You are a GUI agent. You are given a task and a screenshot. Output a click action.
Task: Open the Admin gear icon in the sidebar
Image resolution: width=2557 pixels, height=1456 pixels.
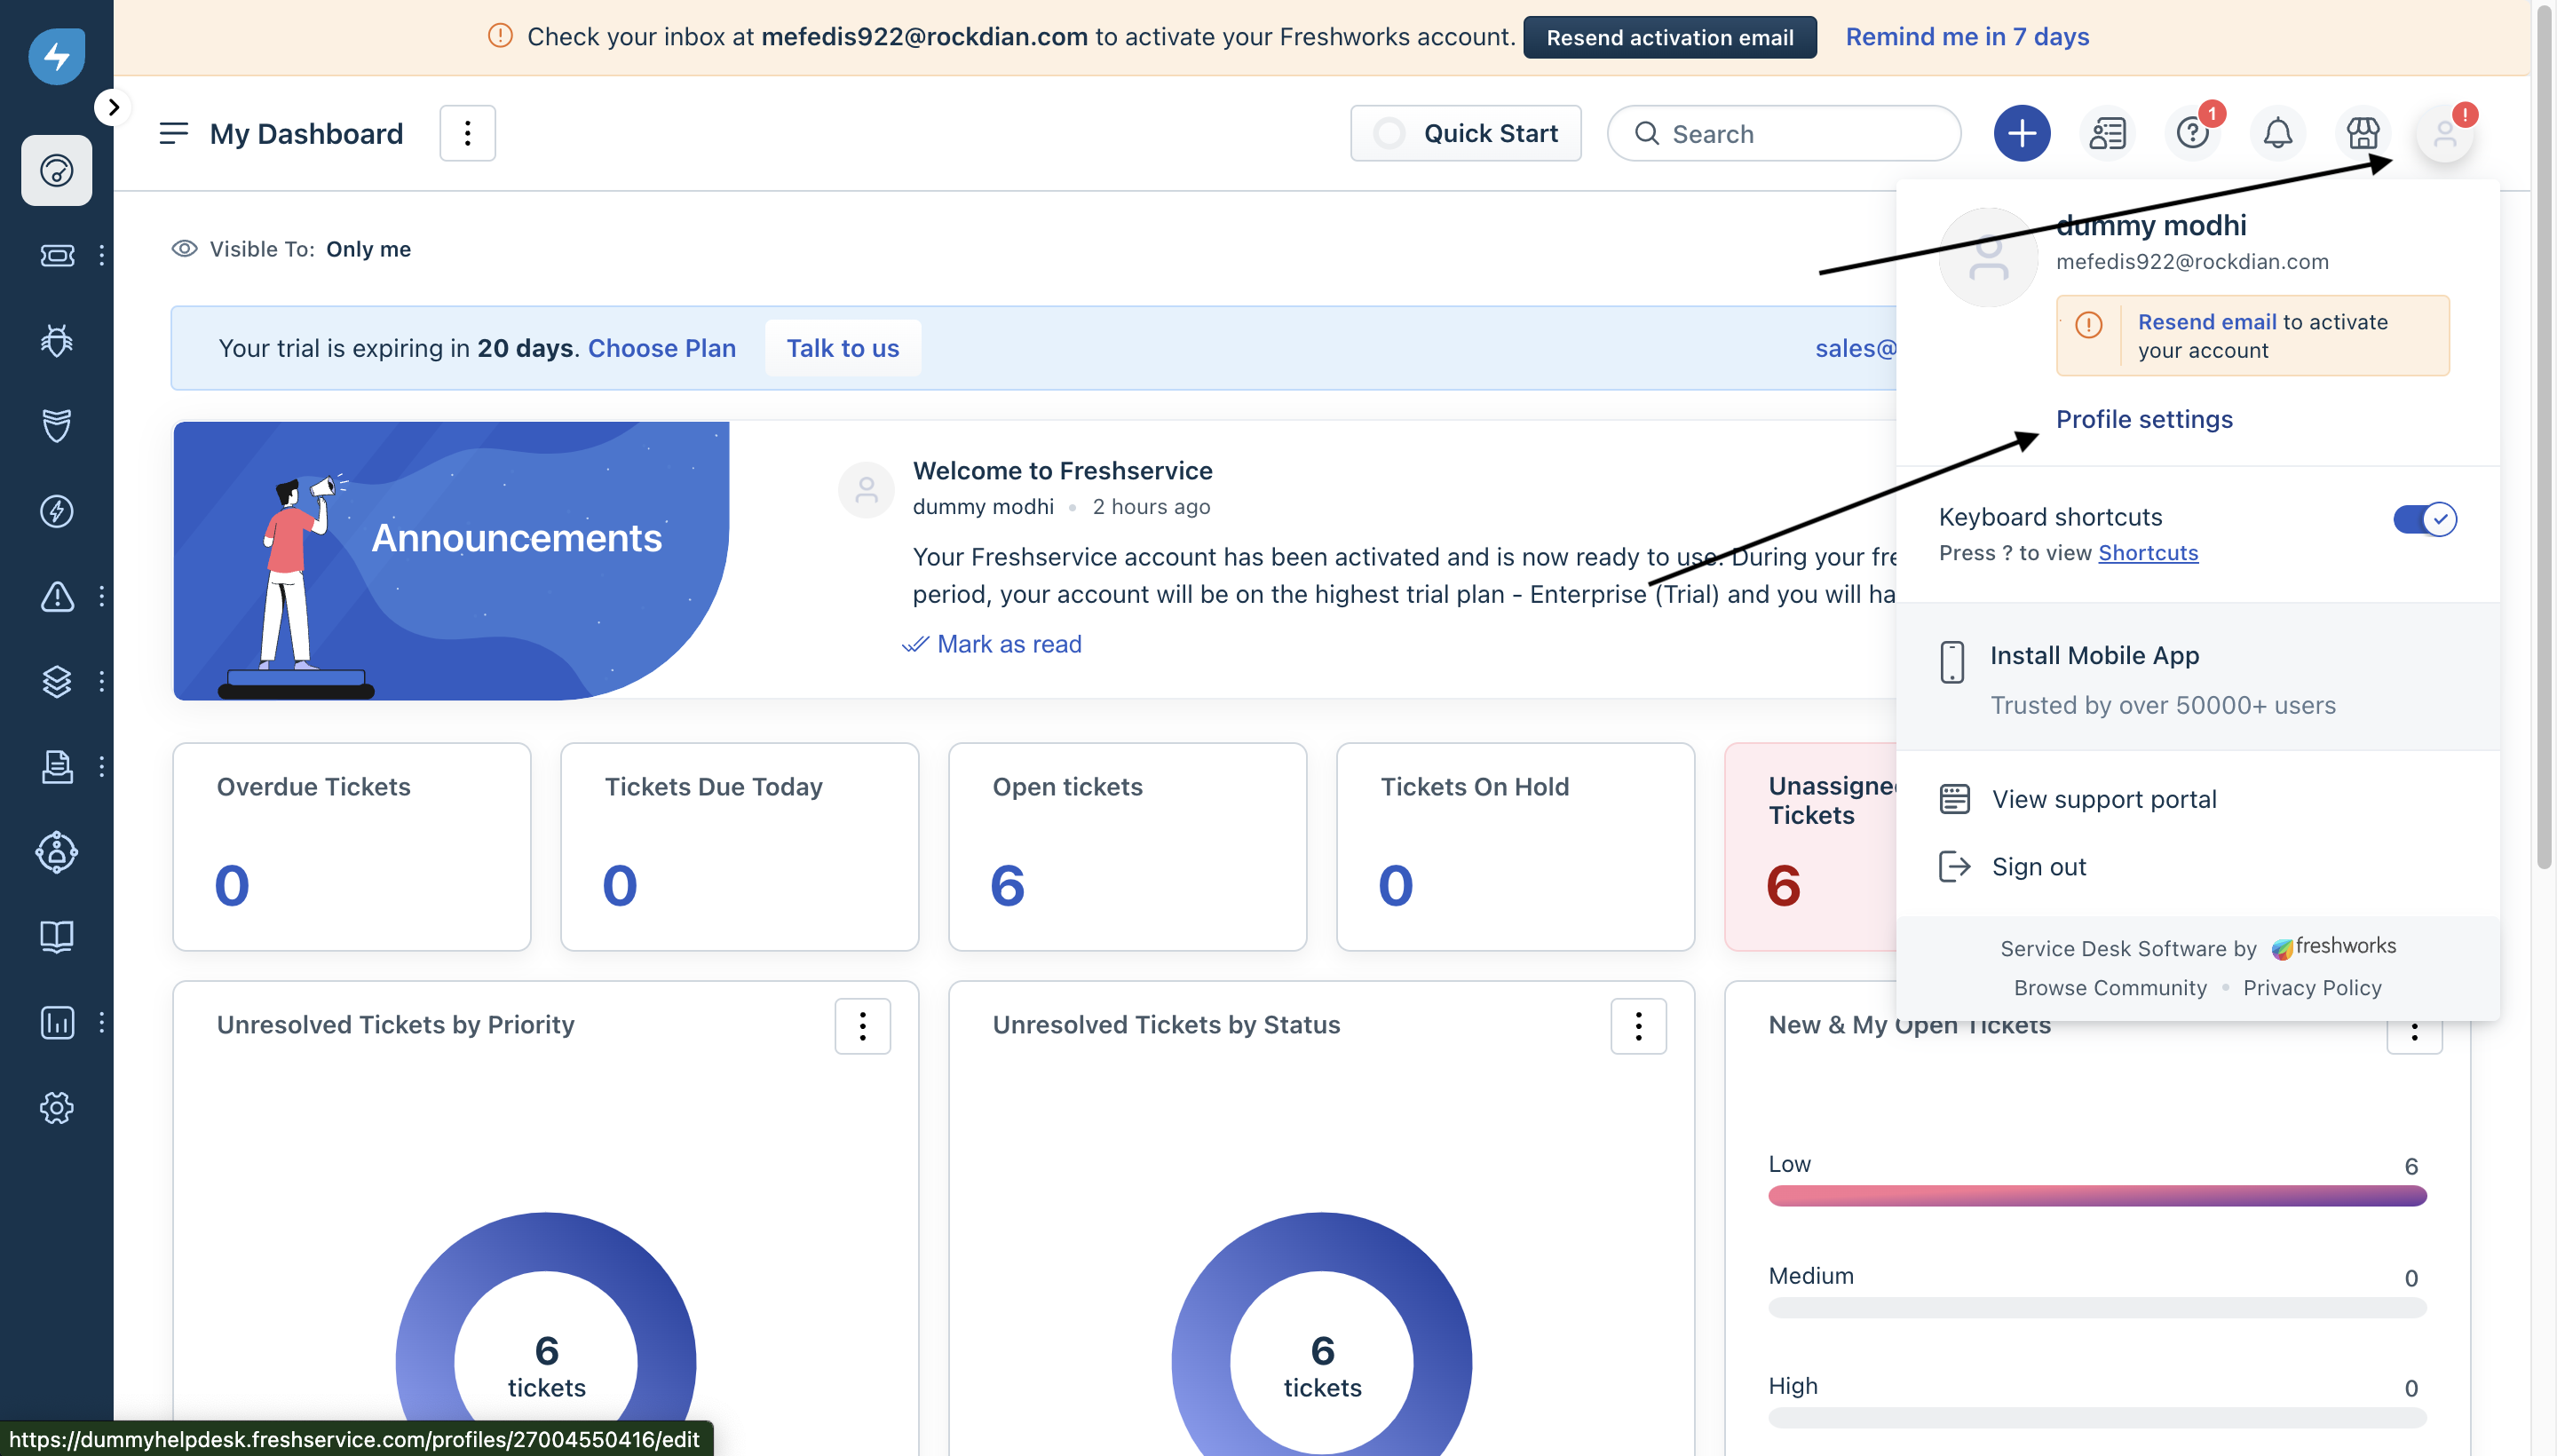[56, 1108]
